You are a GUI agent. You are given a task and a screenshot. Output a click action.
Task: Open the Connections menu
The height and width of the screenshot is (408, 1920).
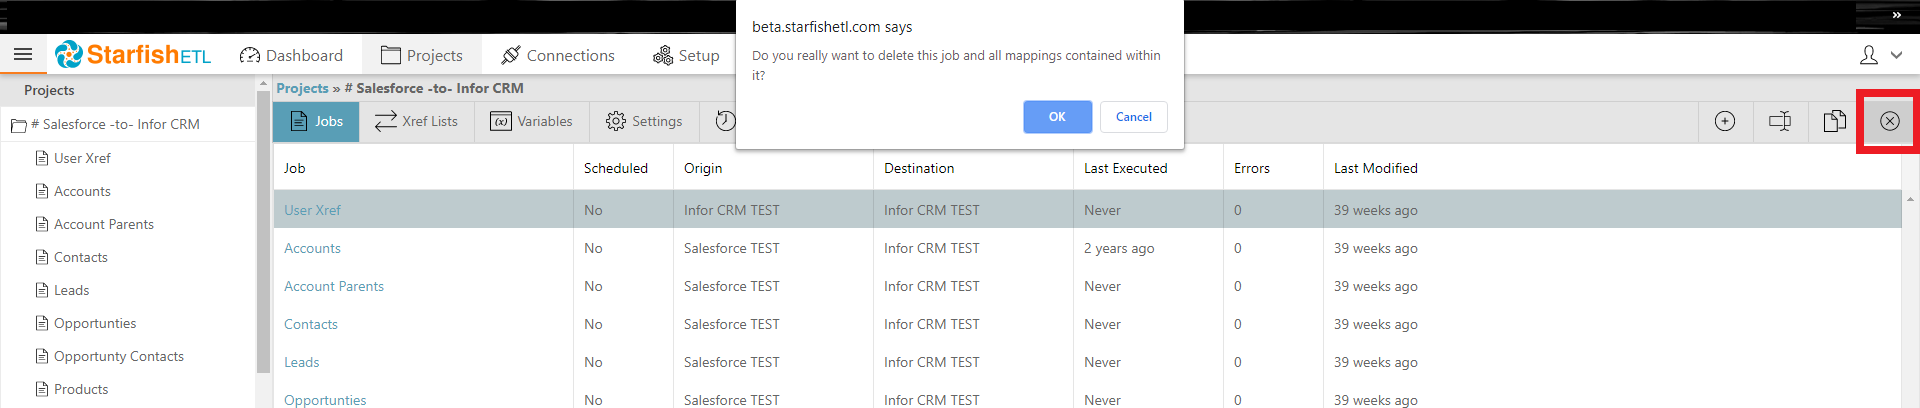pyautogui.click(x=558, y=55)
